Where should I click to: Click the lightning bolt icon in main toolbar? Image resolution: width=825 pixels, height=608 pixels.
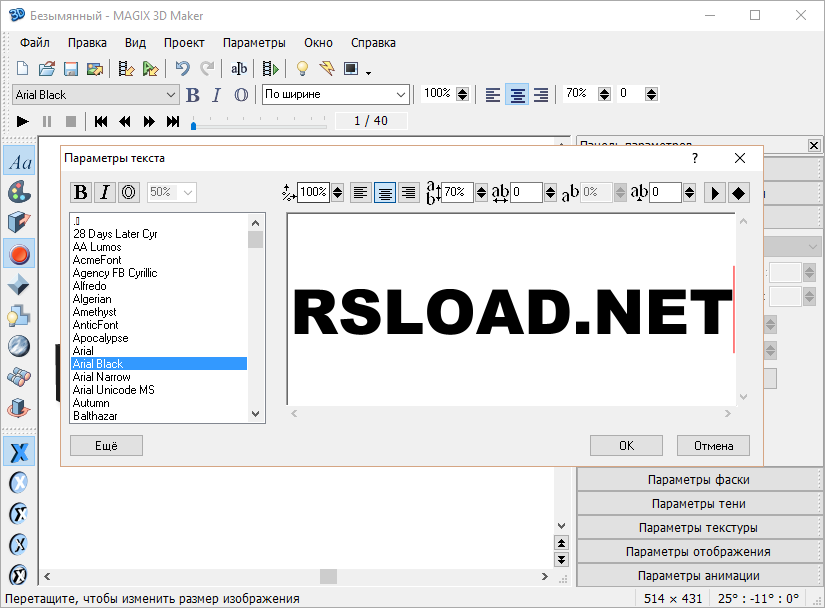click(x=327, y=68)
